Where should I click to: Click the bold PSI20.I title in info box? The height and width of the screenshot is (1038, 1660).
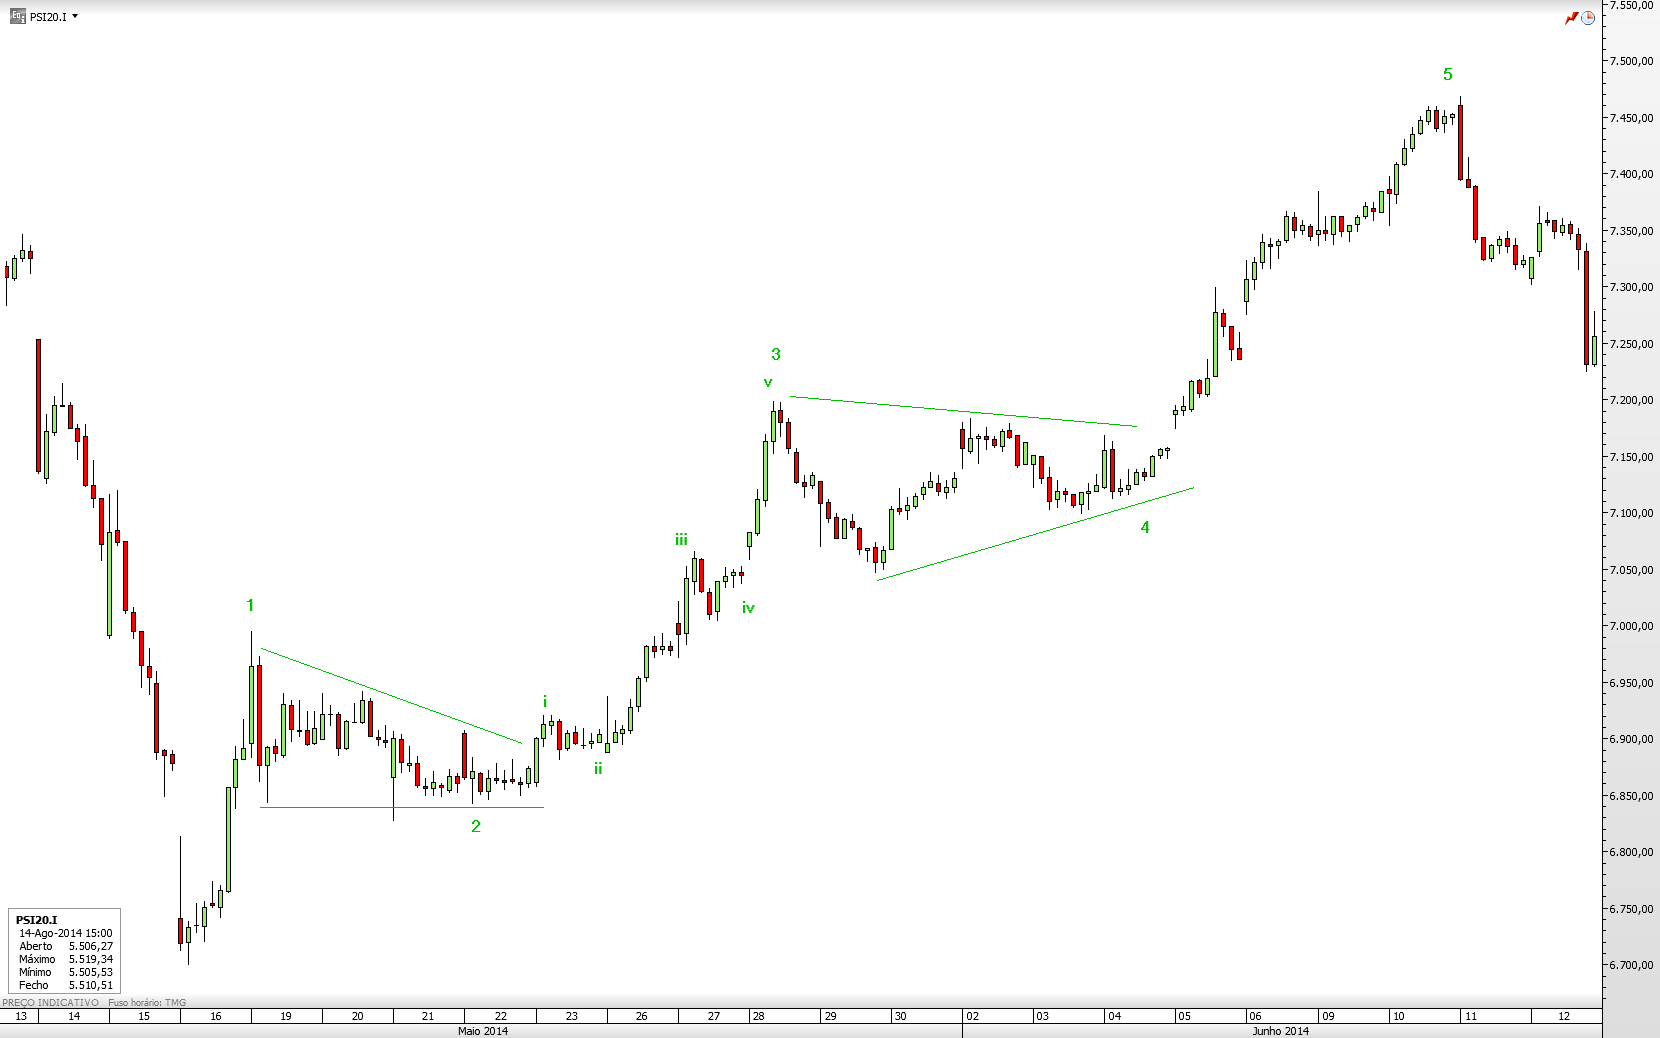[36, 920]
